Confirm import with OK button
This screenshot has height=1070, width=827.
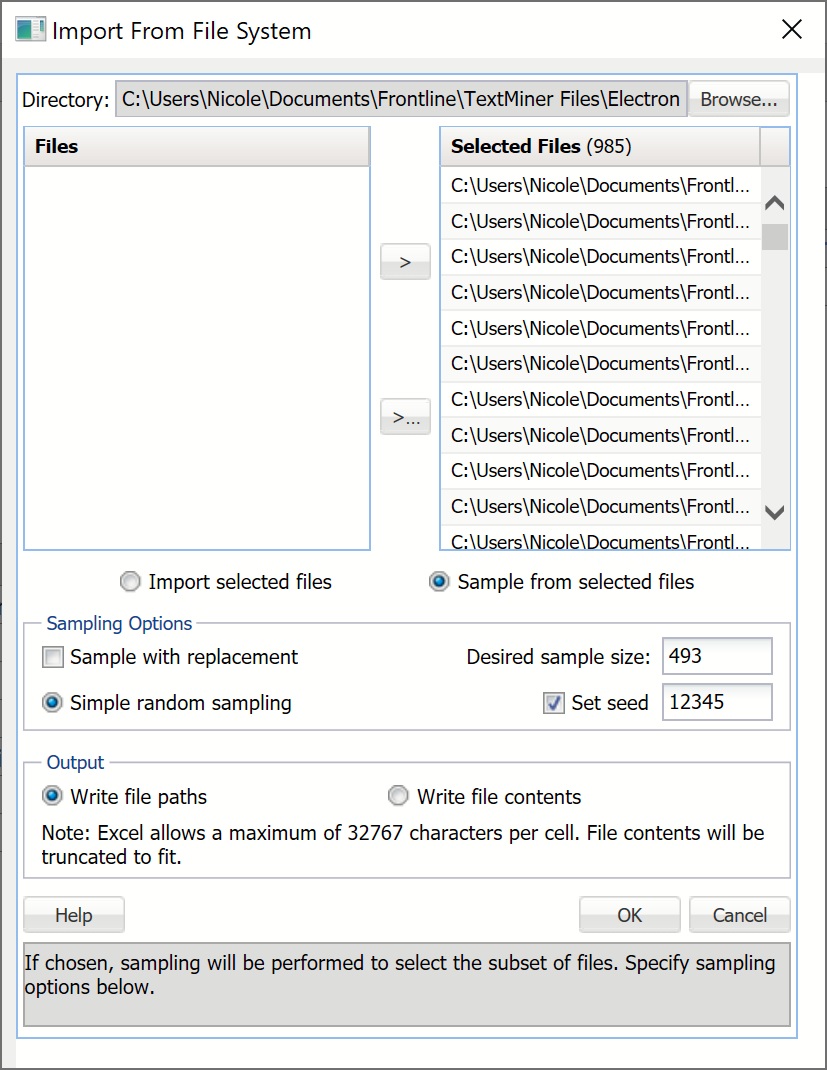[x=629, y=914]
